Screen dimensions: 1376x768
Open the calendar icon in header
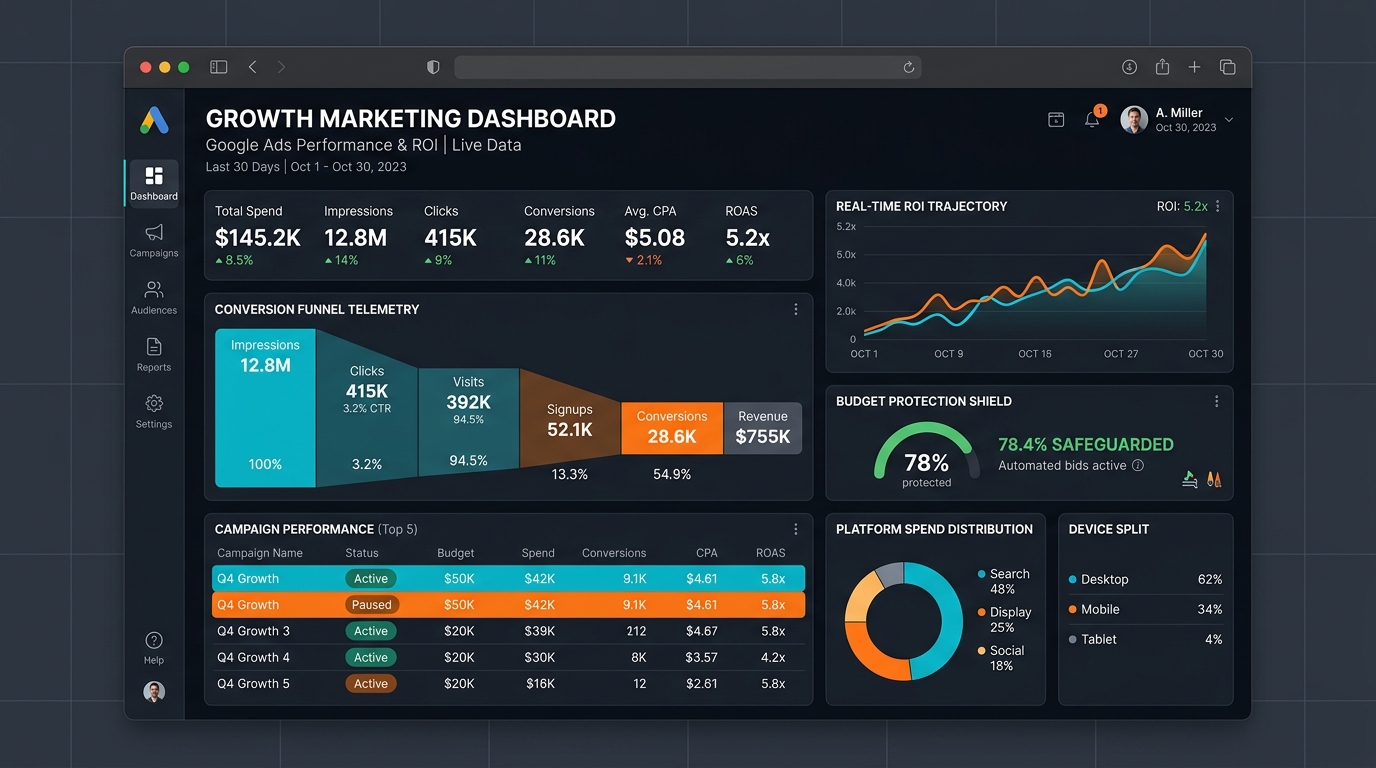coord(1056,120)
